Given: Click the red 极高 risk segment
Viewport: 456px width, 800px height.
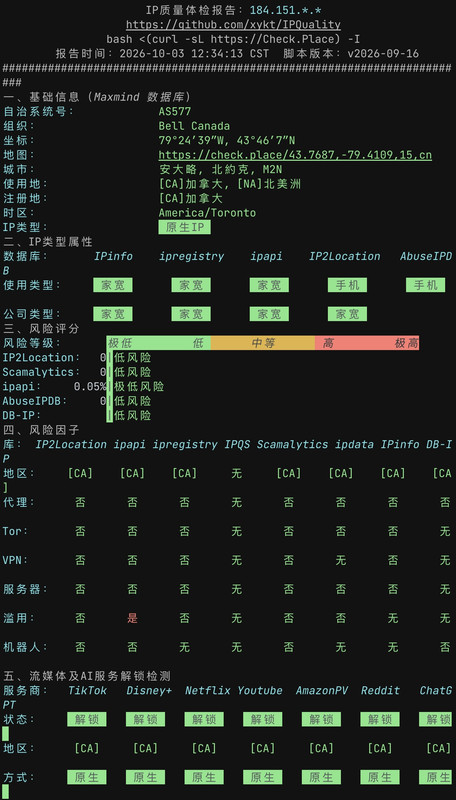Looking at the screenshot, I should pyautogui.click(x=393, y=343).
